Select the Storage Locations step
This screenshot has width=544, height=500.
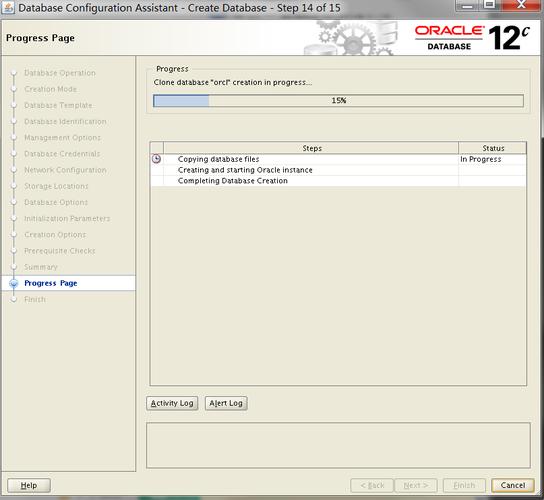tap(56, 186)
